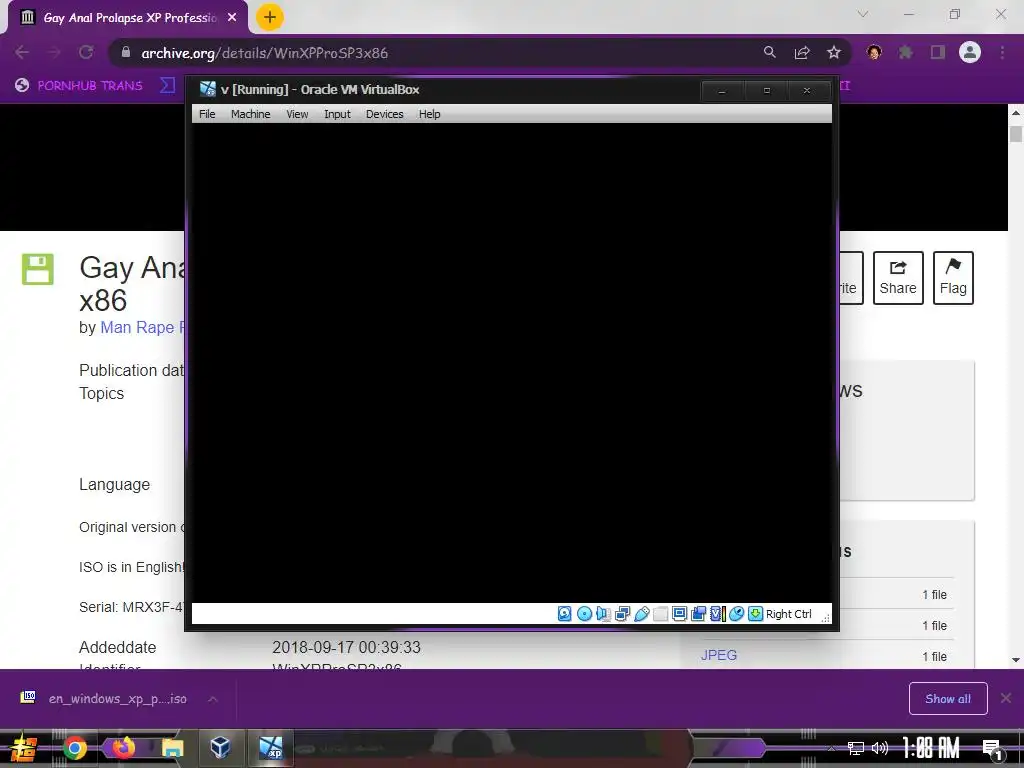The width and height of the screenshot is (1024, 768).
Task: Open the JPEG download option link
Action: tap(719, 655)
